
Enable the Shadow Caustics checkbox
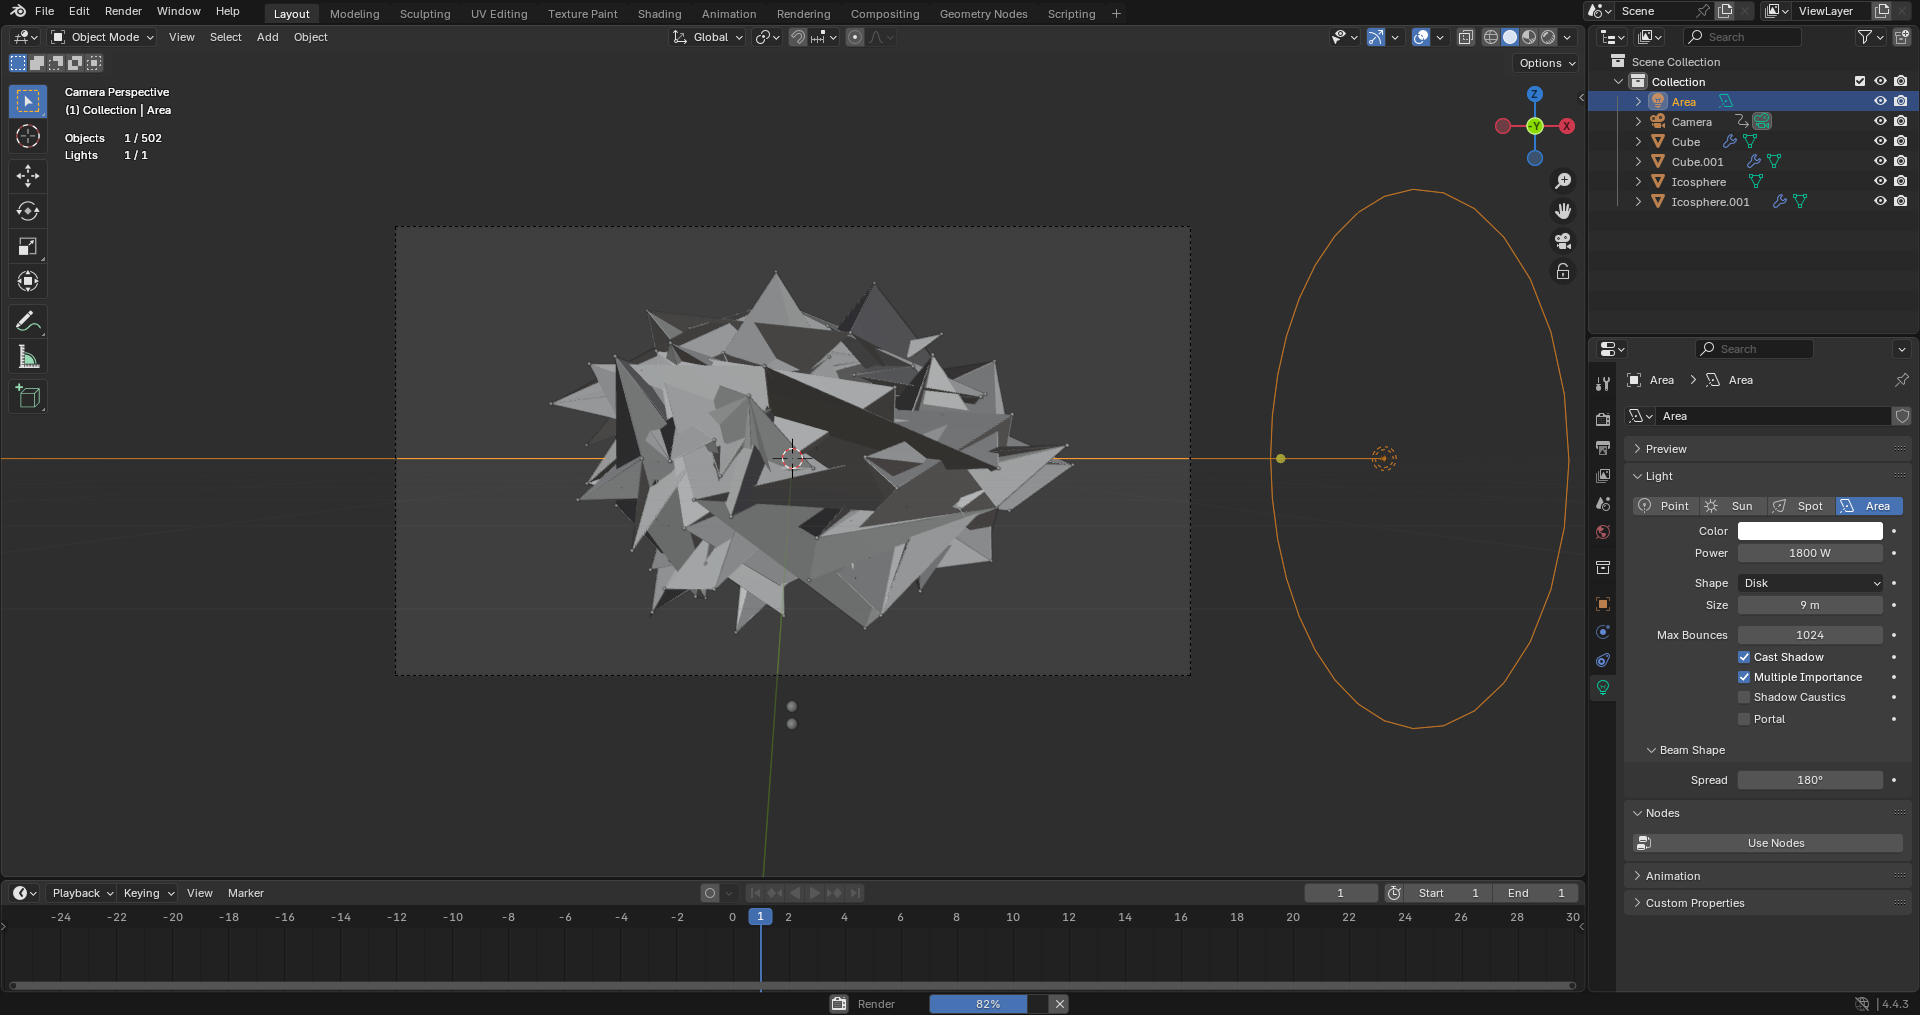point(1744,697)
